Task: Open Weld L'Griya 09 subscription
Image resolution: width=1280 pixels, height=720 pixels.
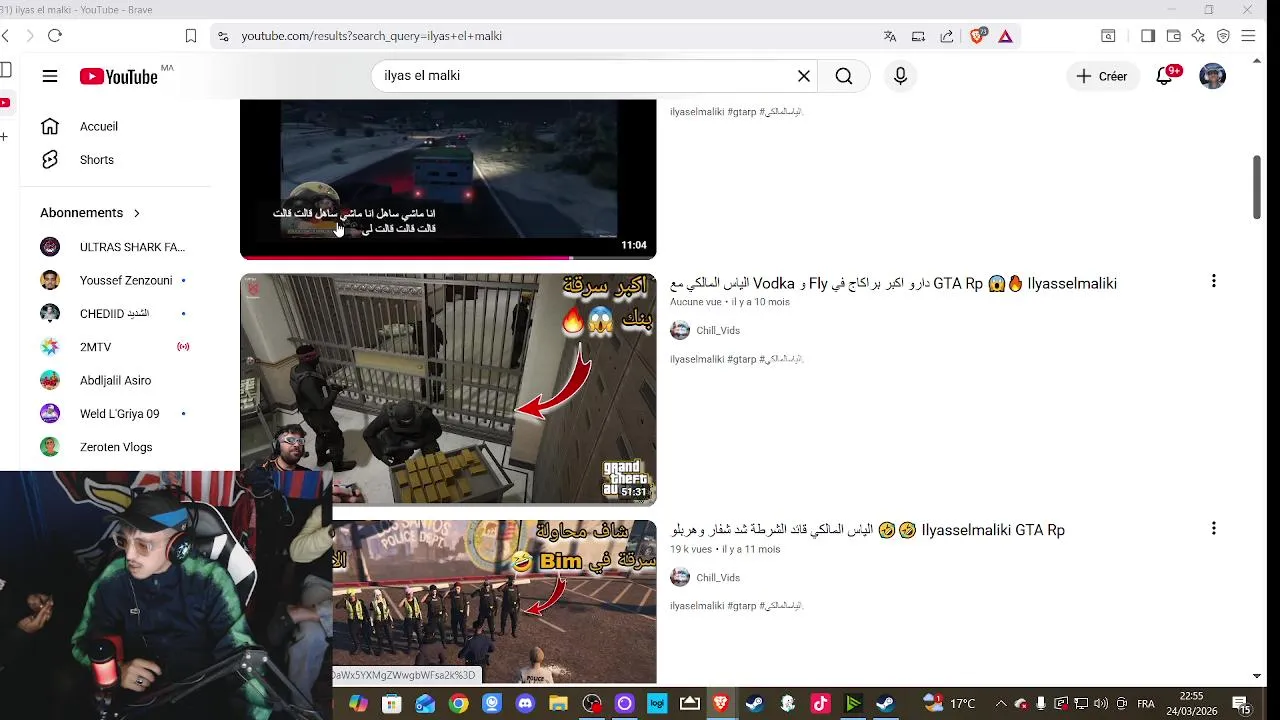Action: click(115, 414)
